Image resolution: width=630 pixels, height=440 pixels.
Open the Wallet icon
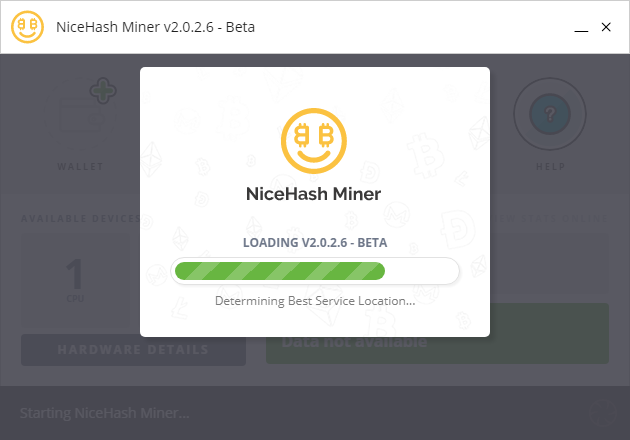[x=82, y=115]
